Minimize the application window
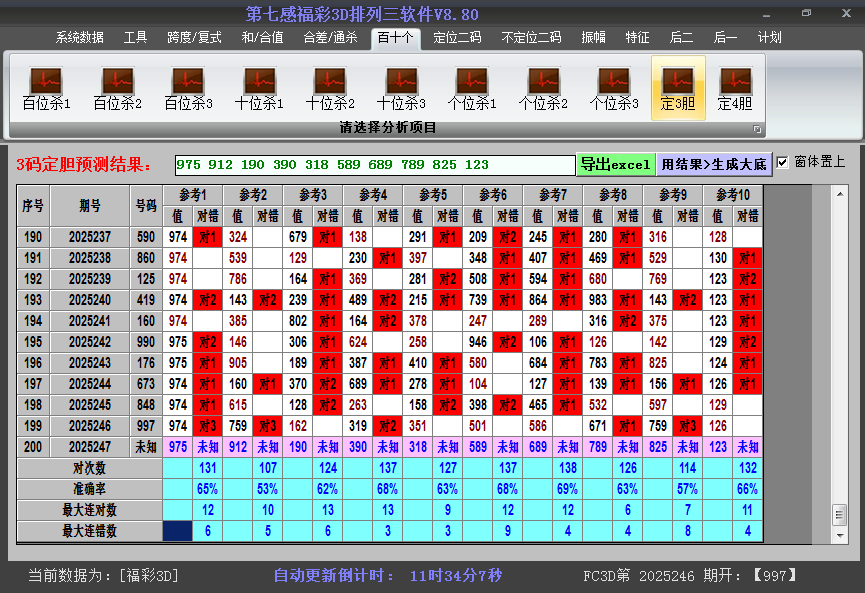865x593 pixels. [767, 13]
